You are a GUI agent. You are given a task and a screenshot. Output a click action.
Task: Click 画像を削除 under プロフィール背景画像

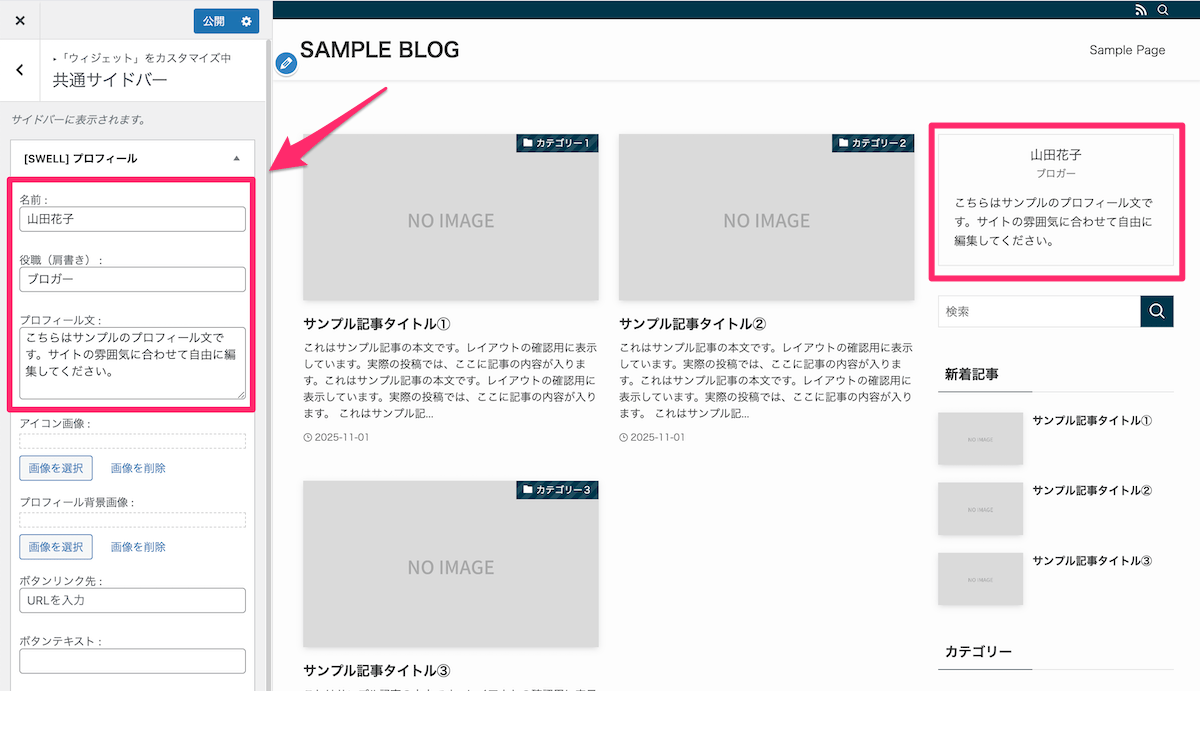[x=138, y=546]
